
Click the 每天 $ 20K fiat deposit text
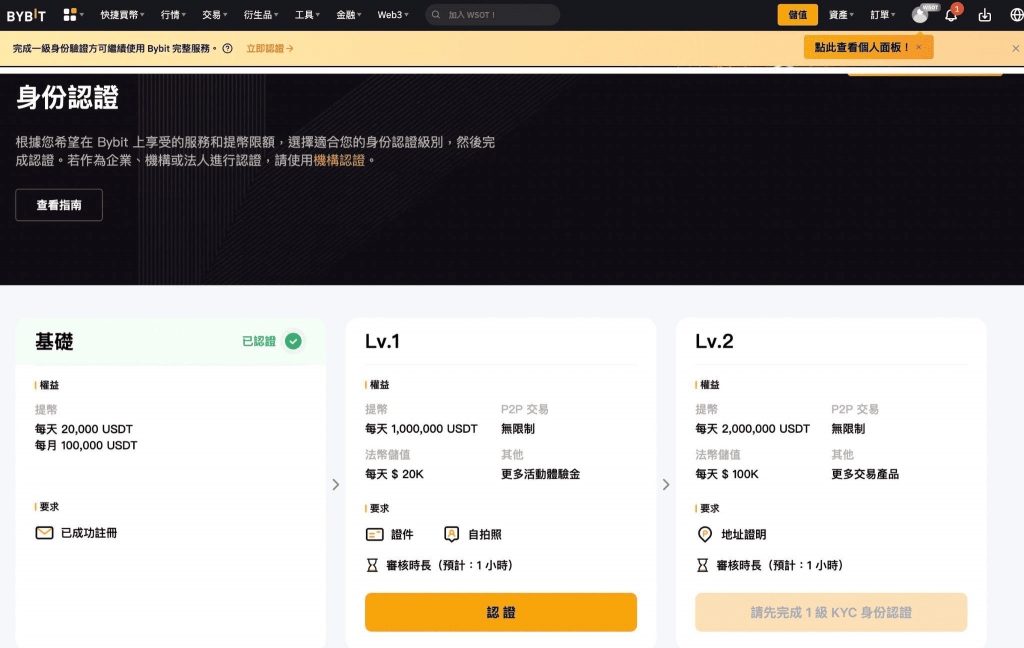pyautogui.click(x=394, y=474)
